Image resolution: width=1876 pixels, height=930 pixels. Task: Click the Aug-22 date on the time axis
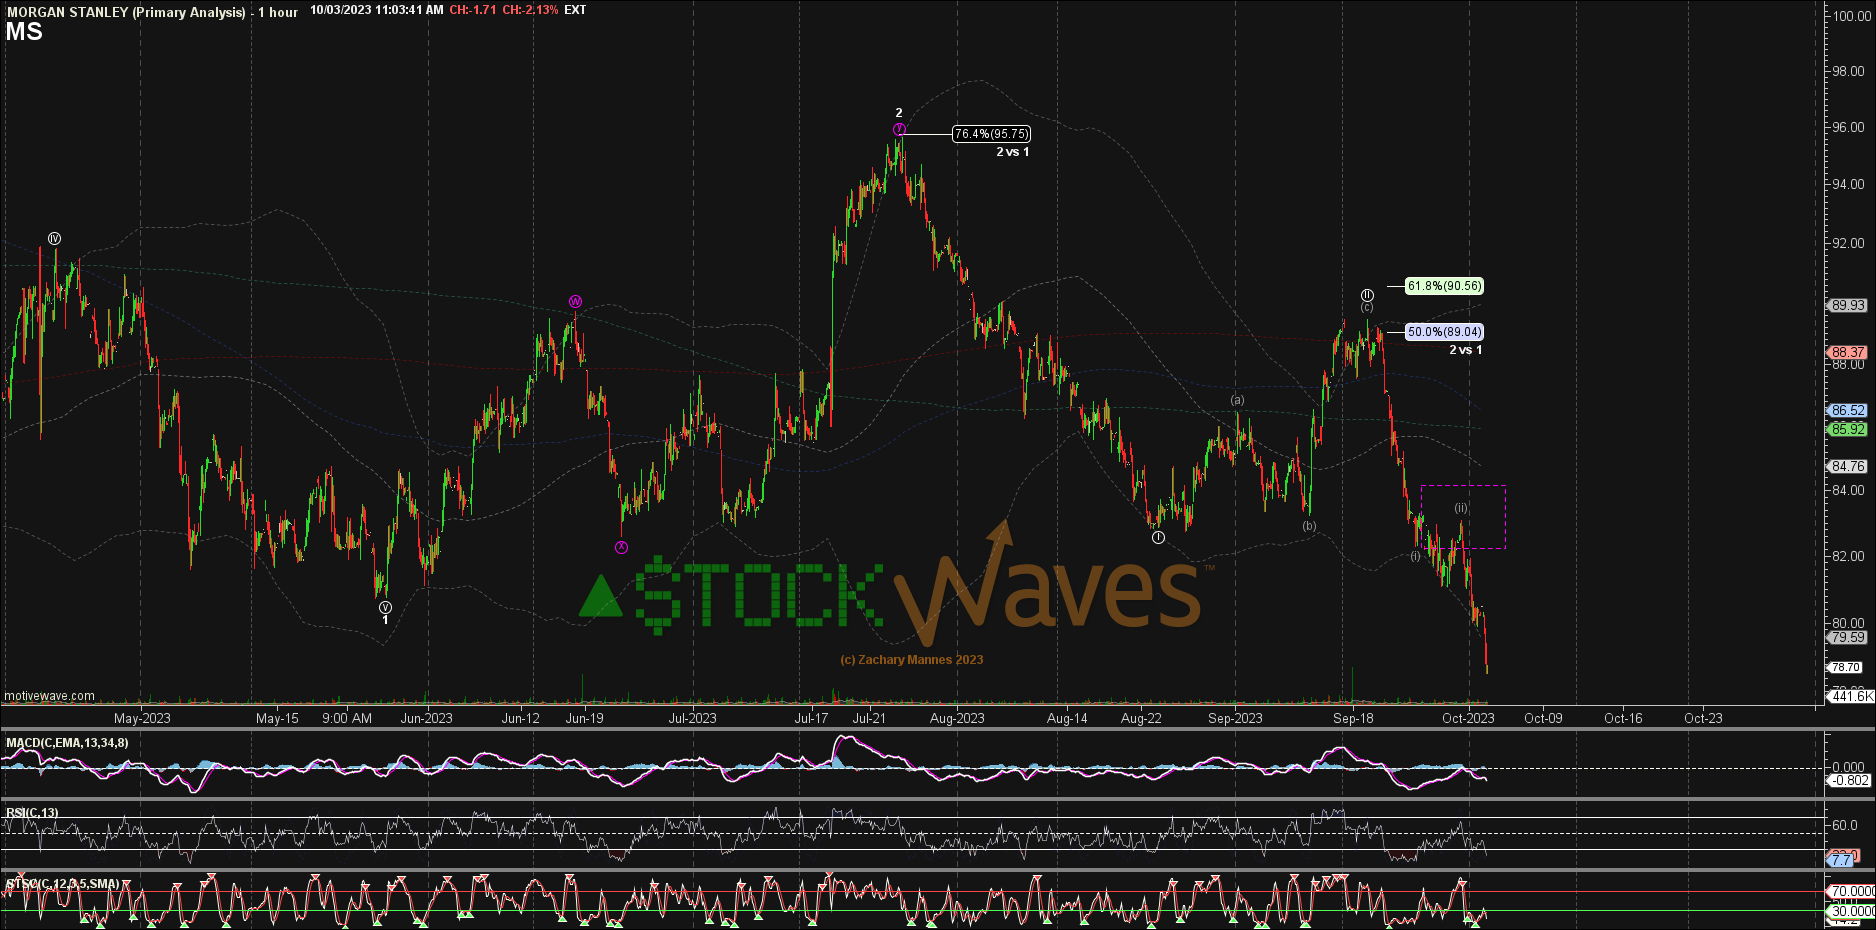tap(1141, 718)
